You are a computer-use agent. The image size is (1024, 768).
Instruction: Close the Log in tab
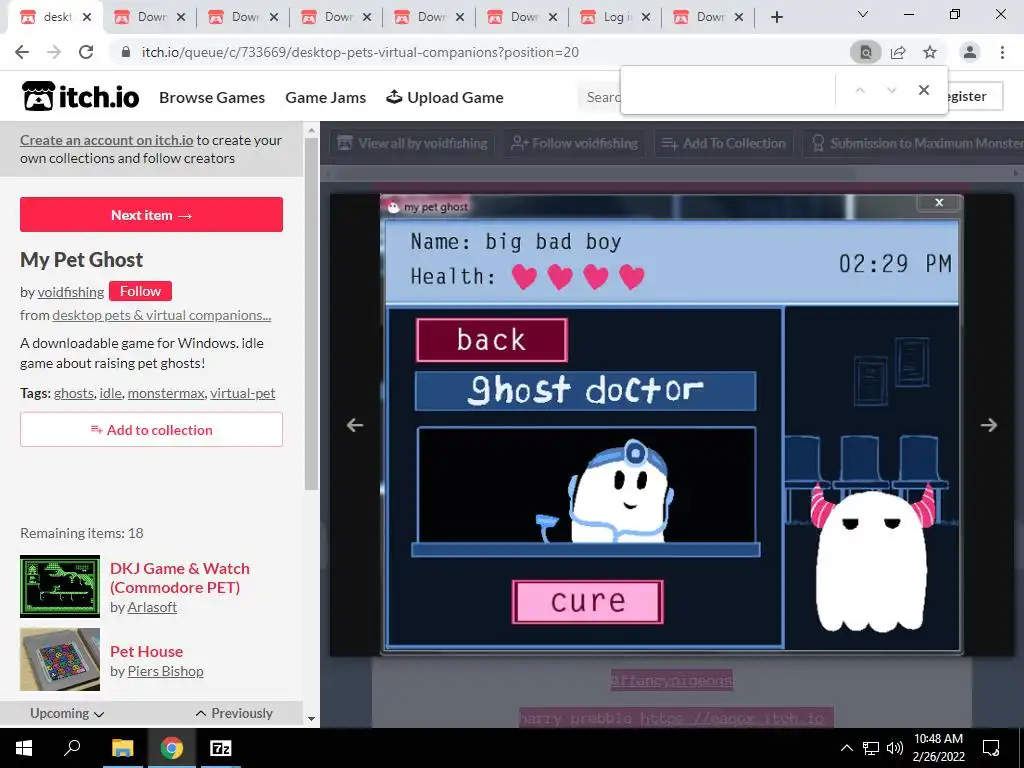(x=646, y=17)
